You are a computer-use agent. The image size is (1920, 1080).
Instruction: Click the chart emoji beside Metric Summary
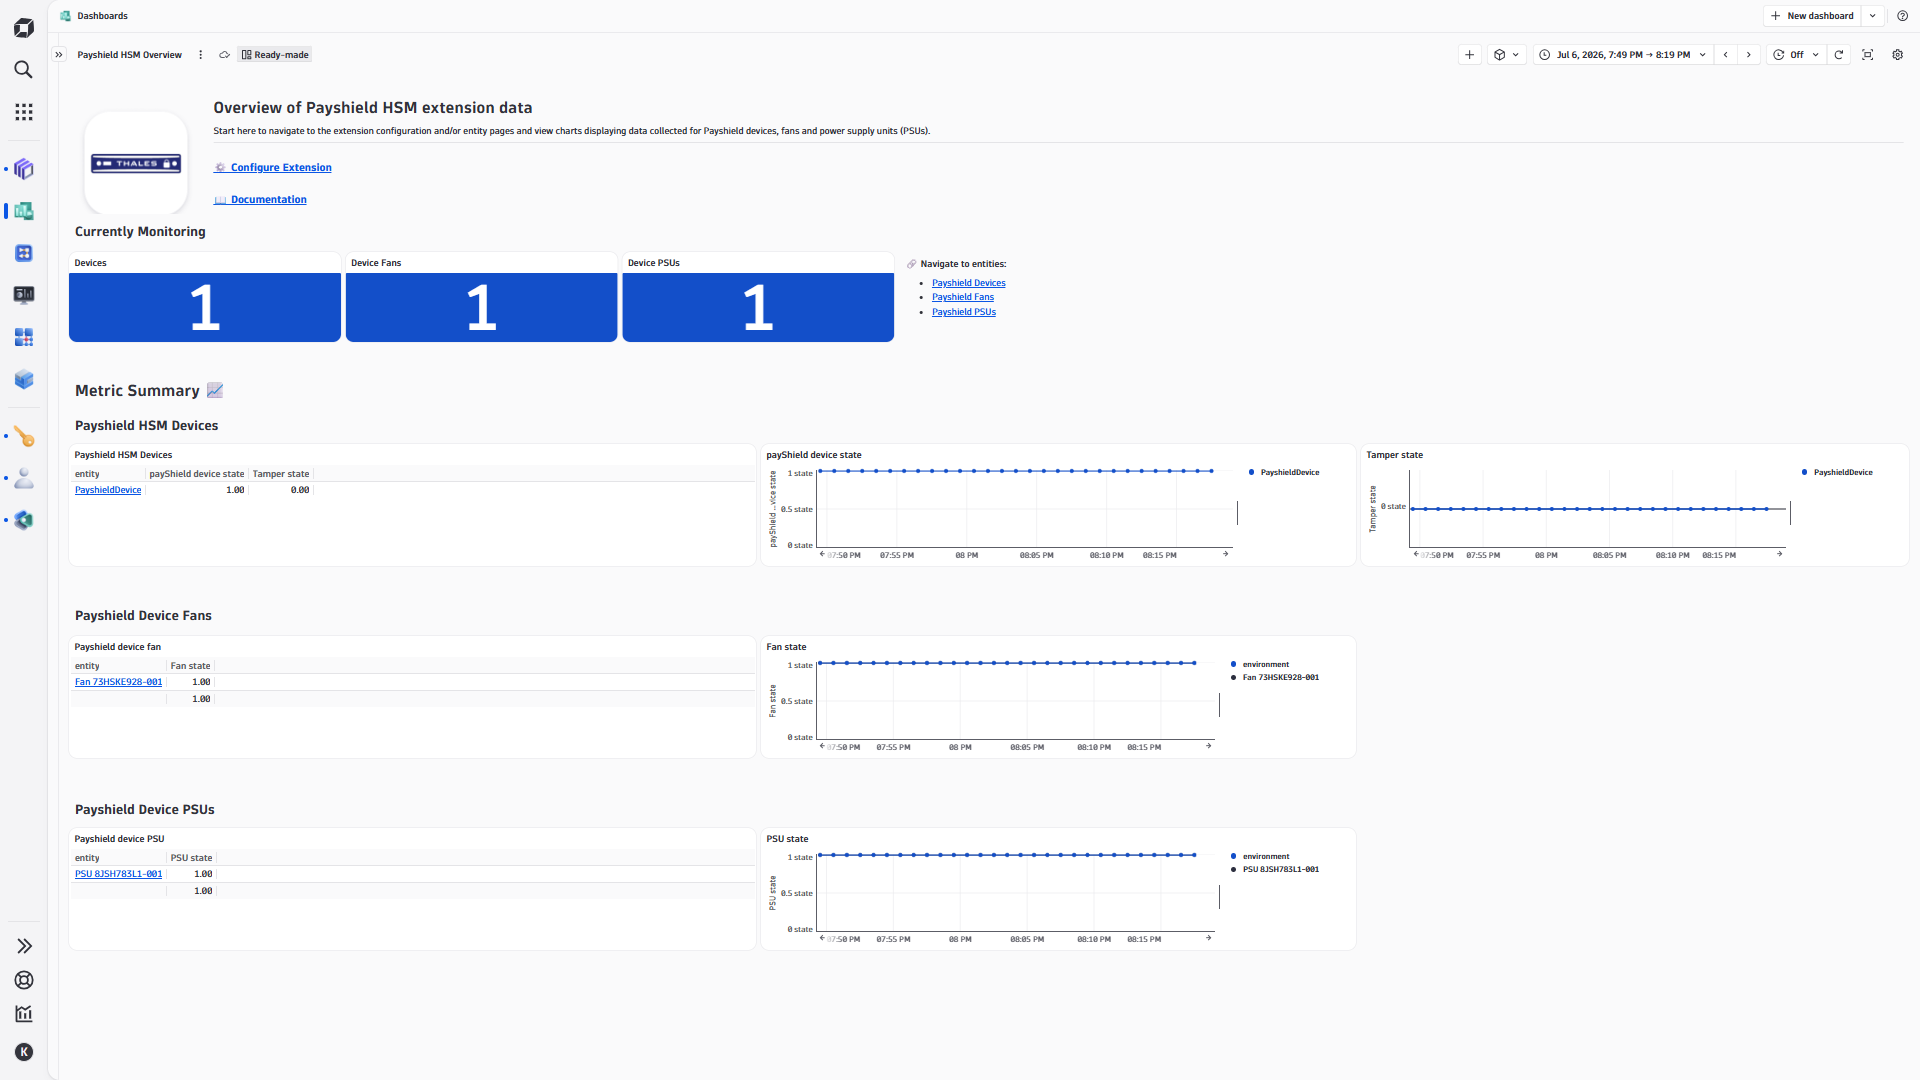(215, 391)
